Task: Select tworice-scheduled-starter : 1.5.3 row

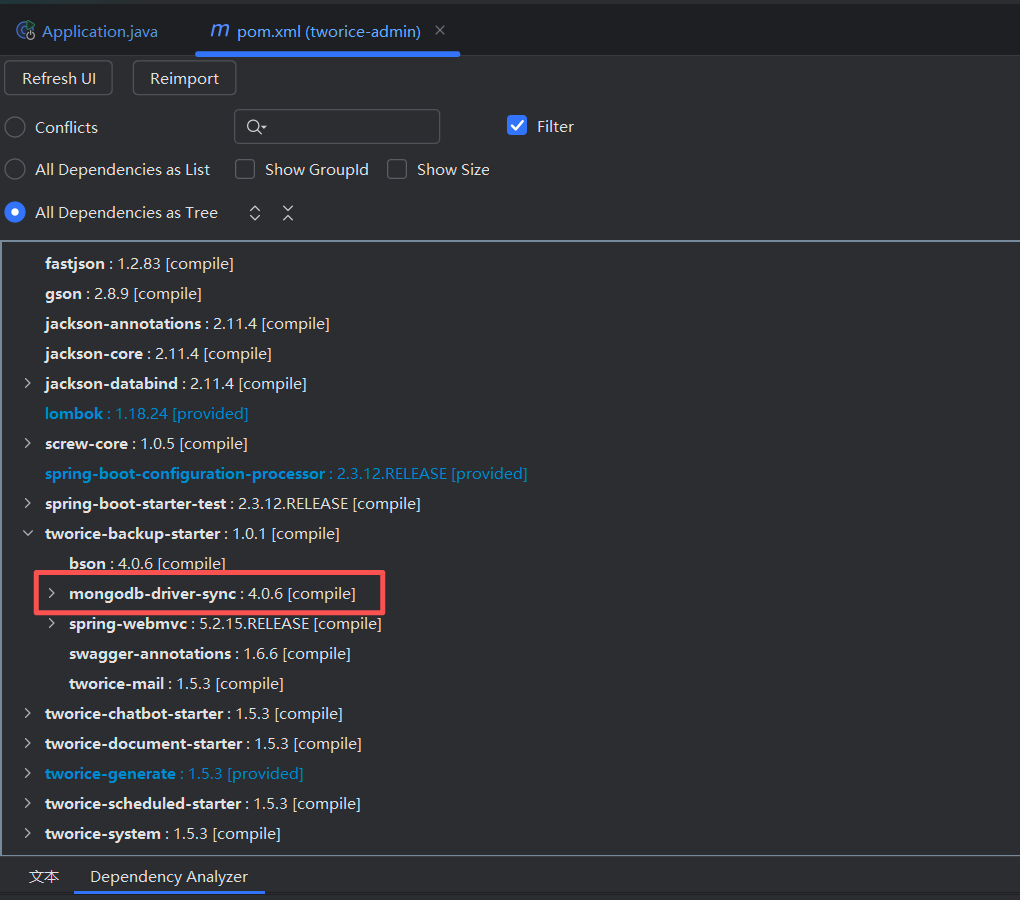Action: pyautogui.click(x=202, y=803)
